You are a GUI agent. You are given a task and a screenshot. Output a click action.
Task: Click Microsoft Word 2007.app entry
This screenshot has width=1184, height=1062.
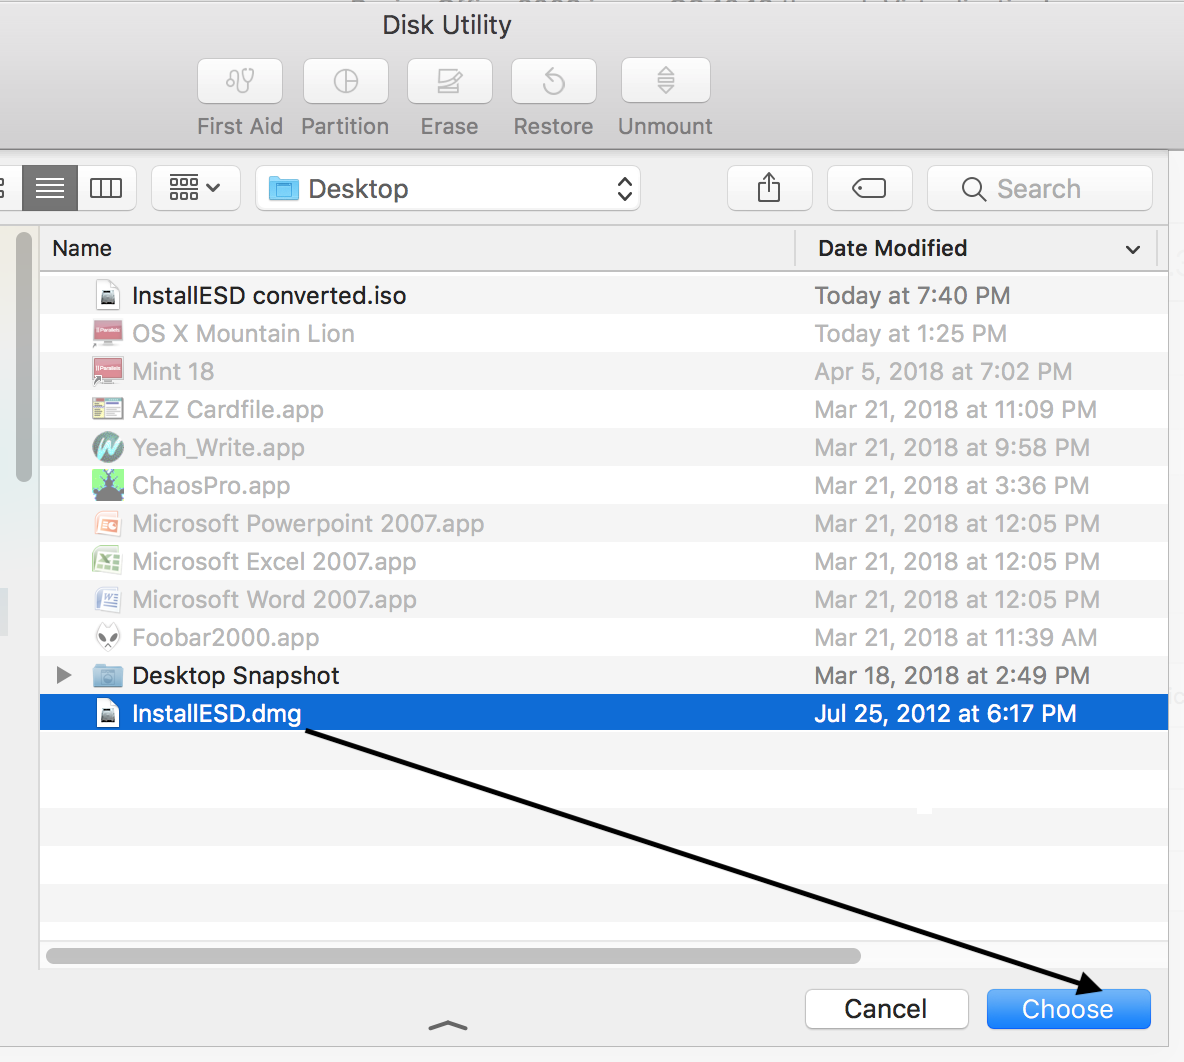pos(604,599)
